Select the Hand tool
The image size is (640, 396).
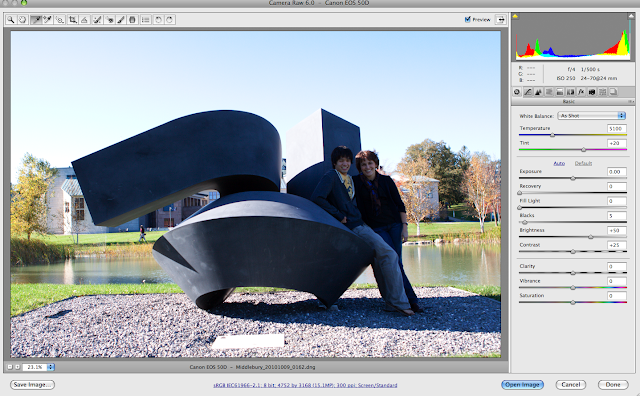23,20
